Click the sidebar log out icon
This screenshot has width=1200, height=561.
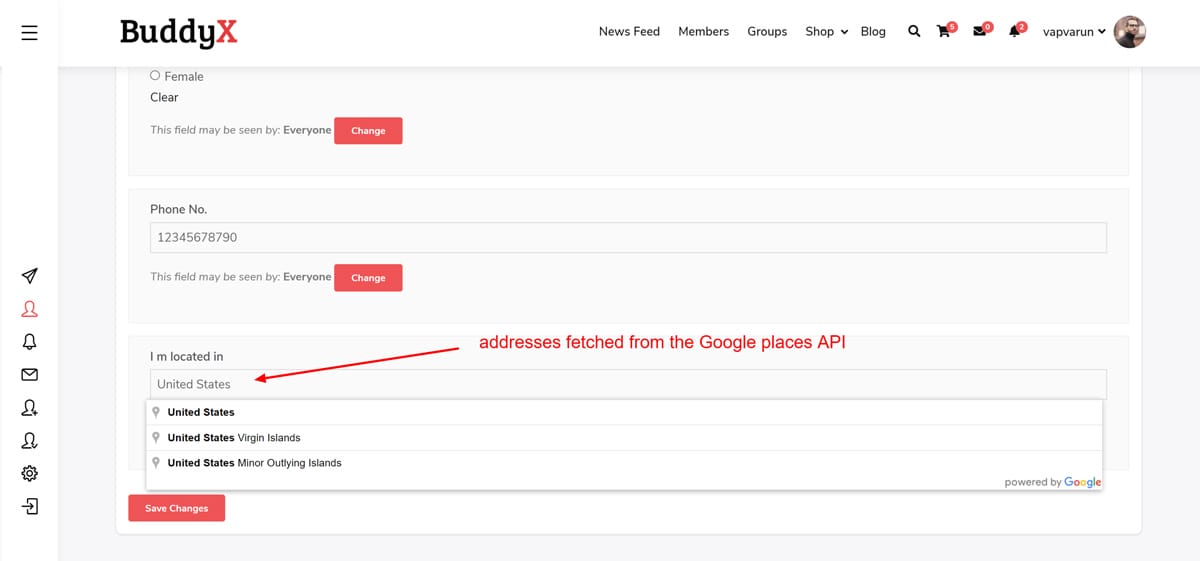29,506
